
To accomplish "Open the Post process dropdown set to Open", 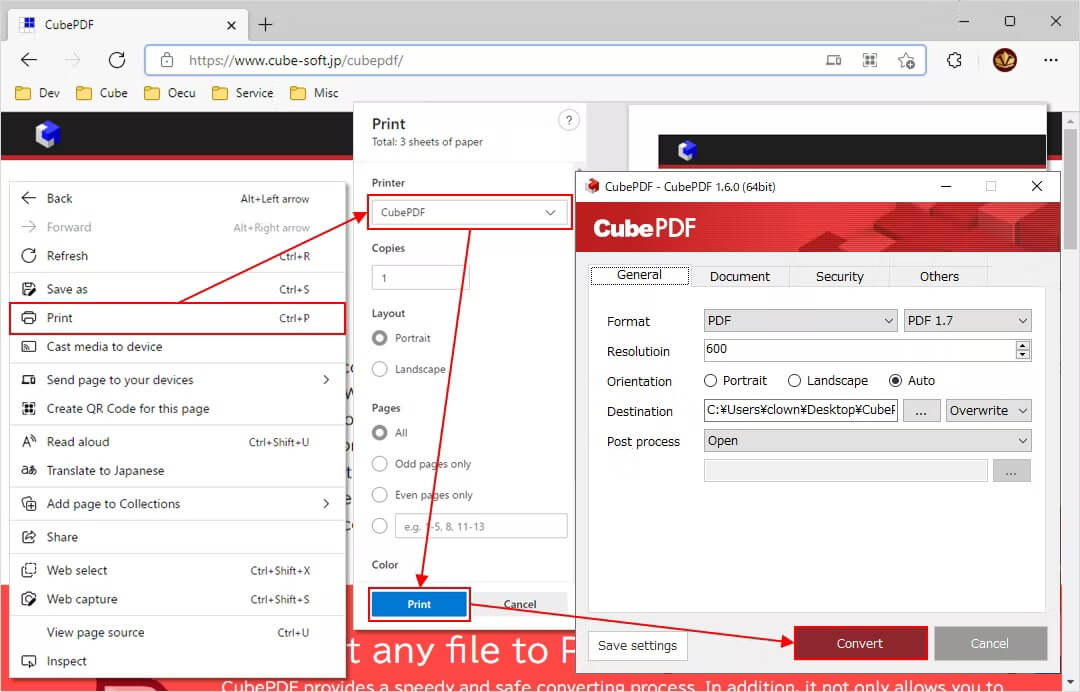I will click(866, 440).
